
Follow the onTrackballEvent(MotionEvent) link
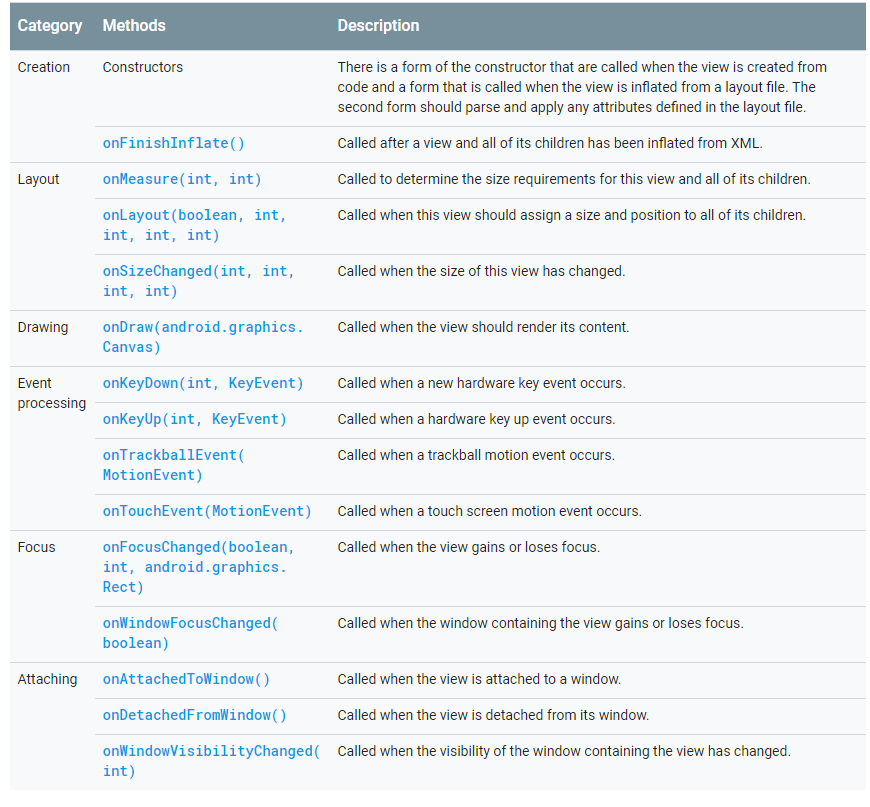tap(173, 465)
